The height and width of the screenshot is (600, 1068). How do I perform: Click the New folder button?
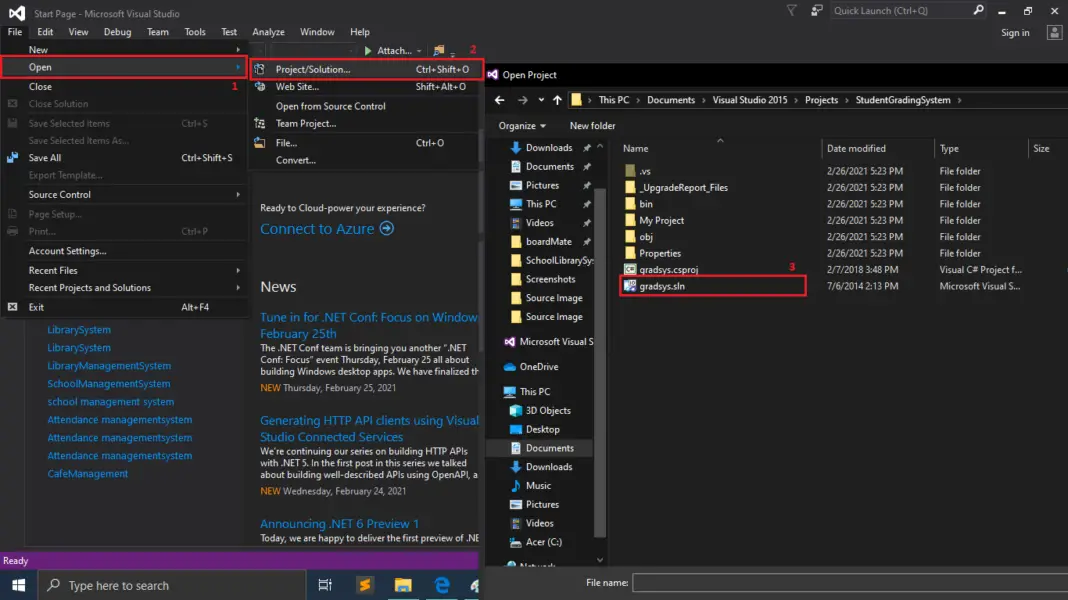point(592,126)
